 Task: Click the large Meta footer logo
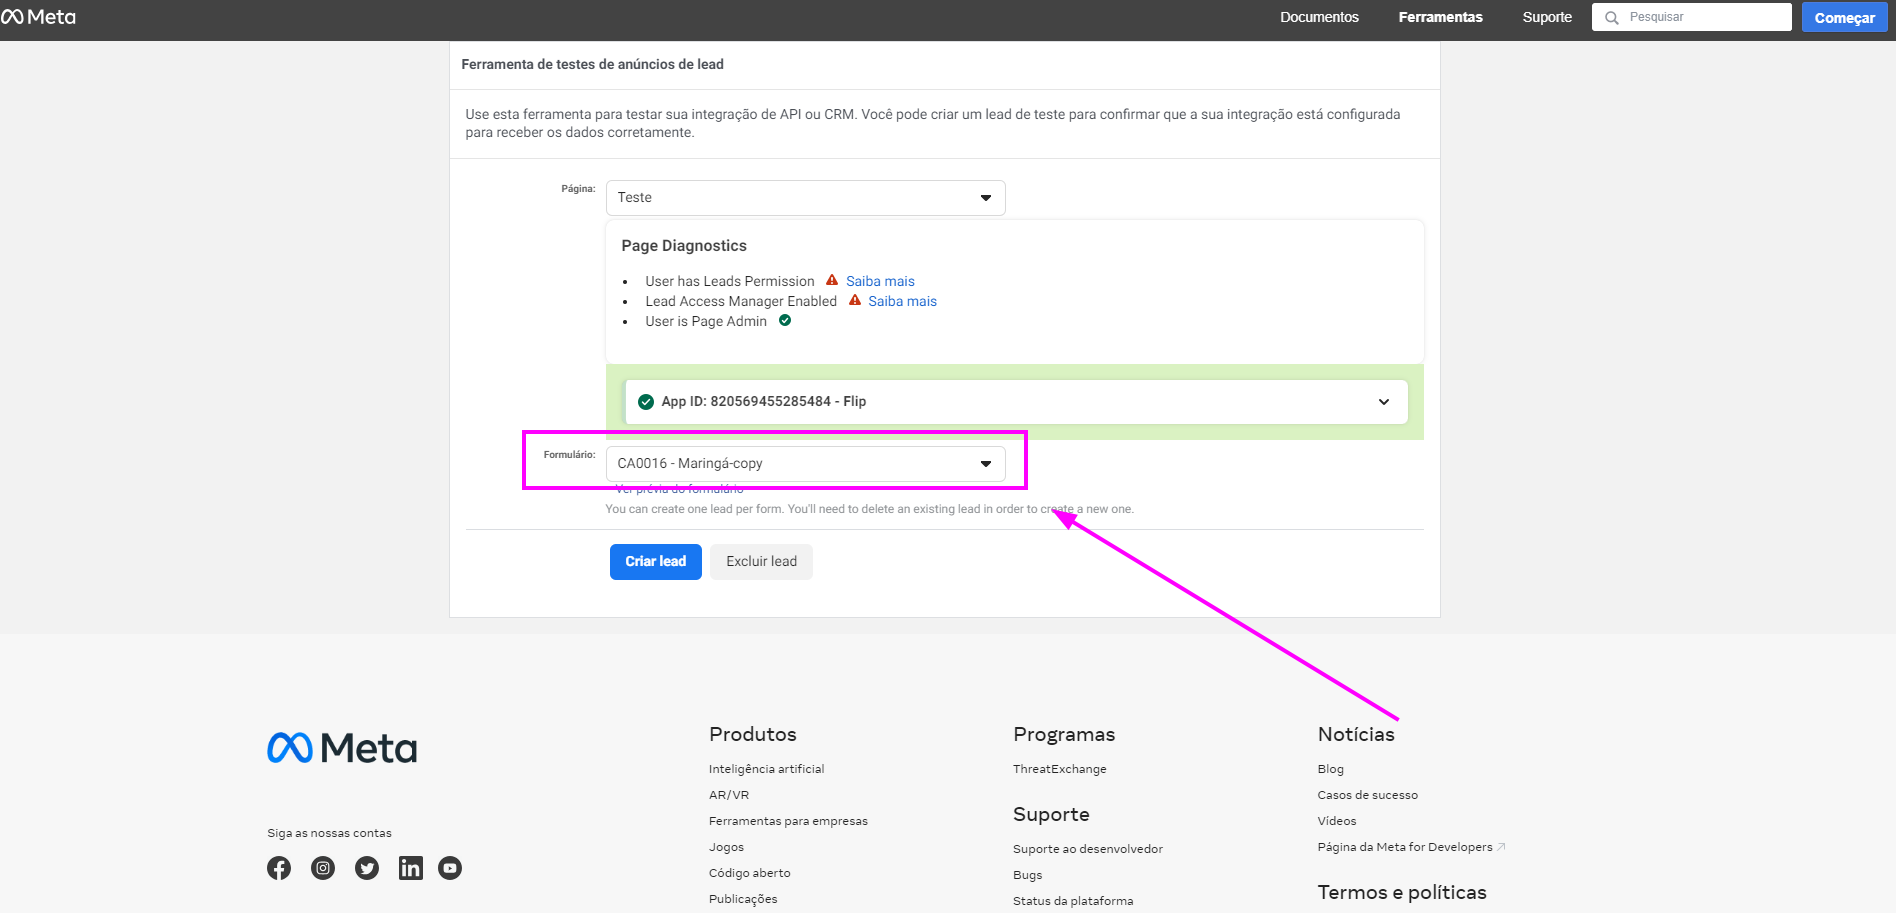click(x=342, y=748)
